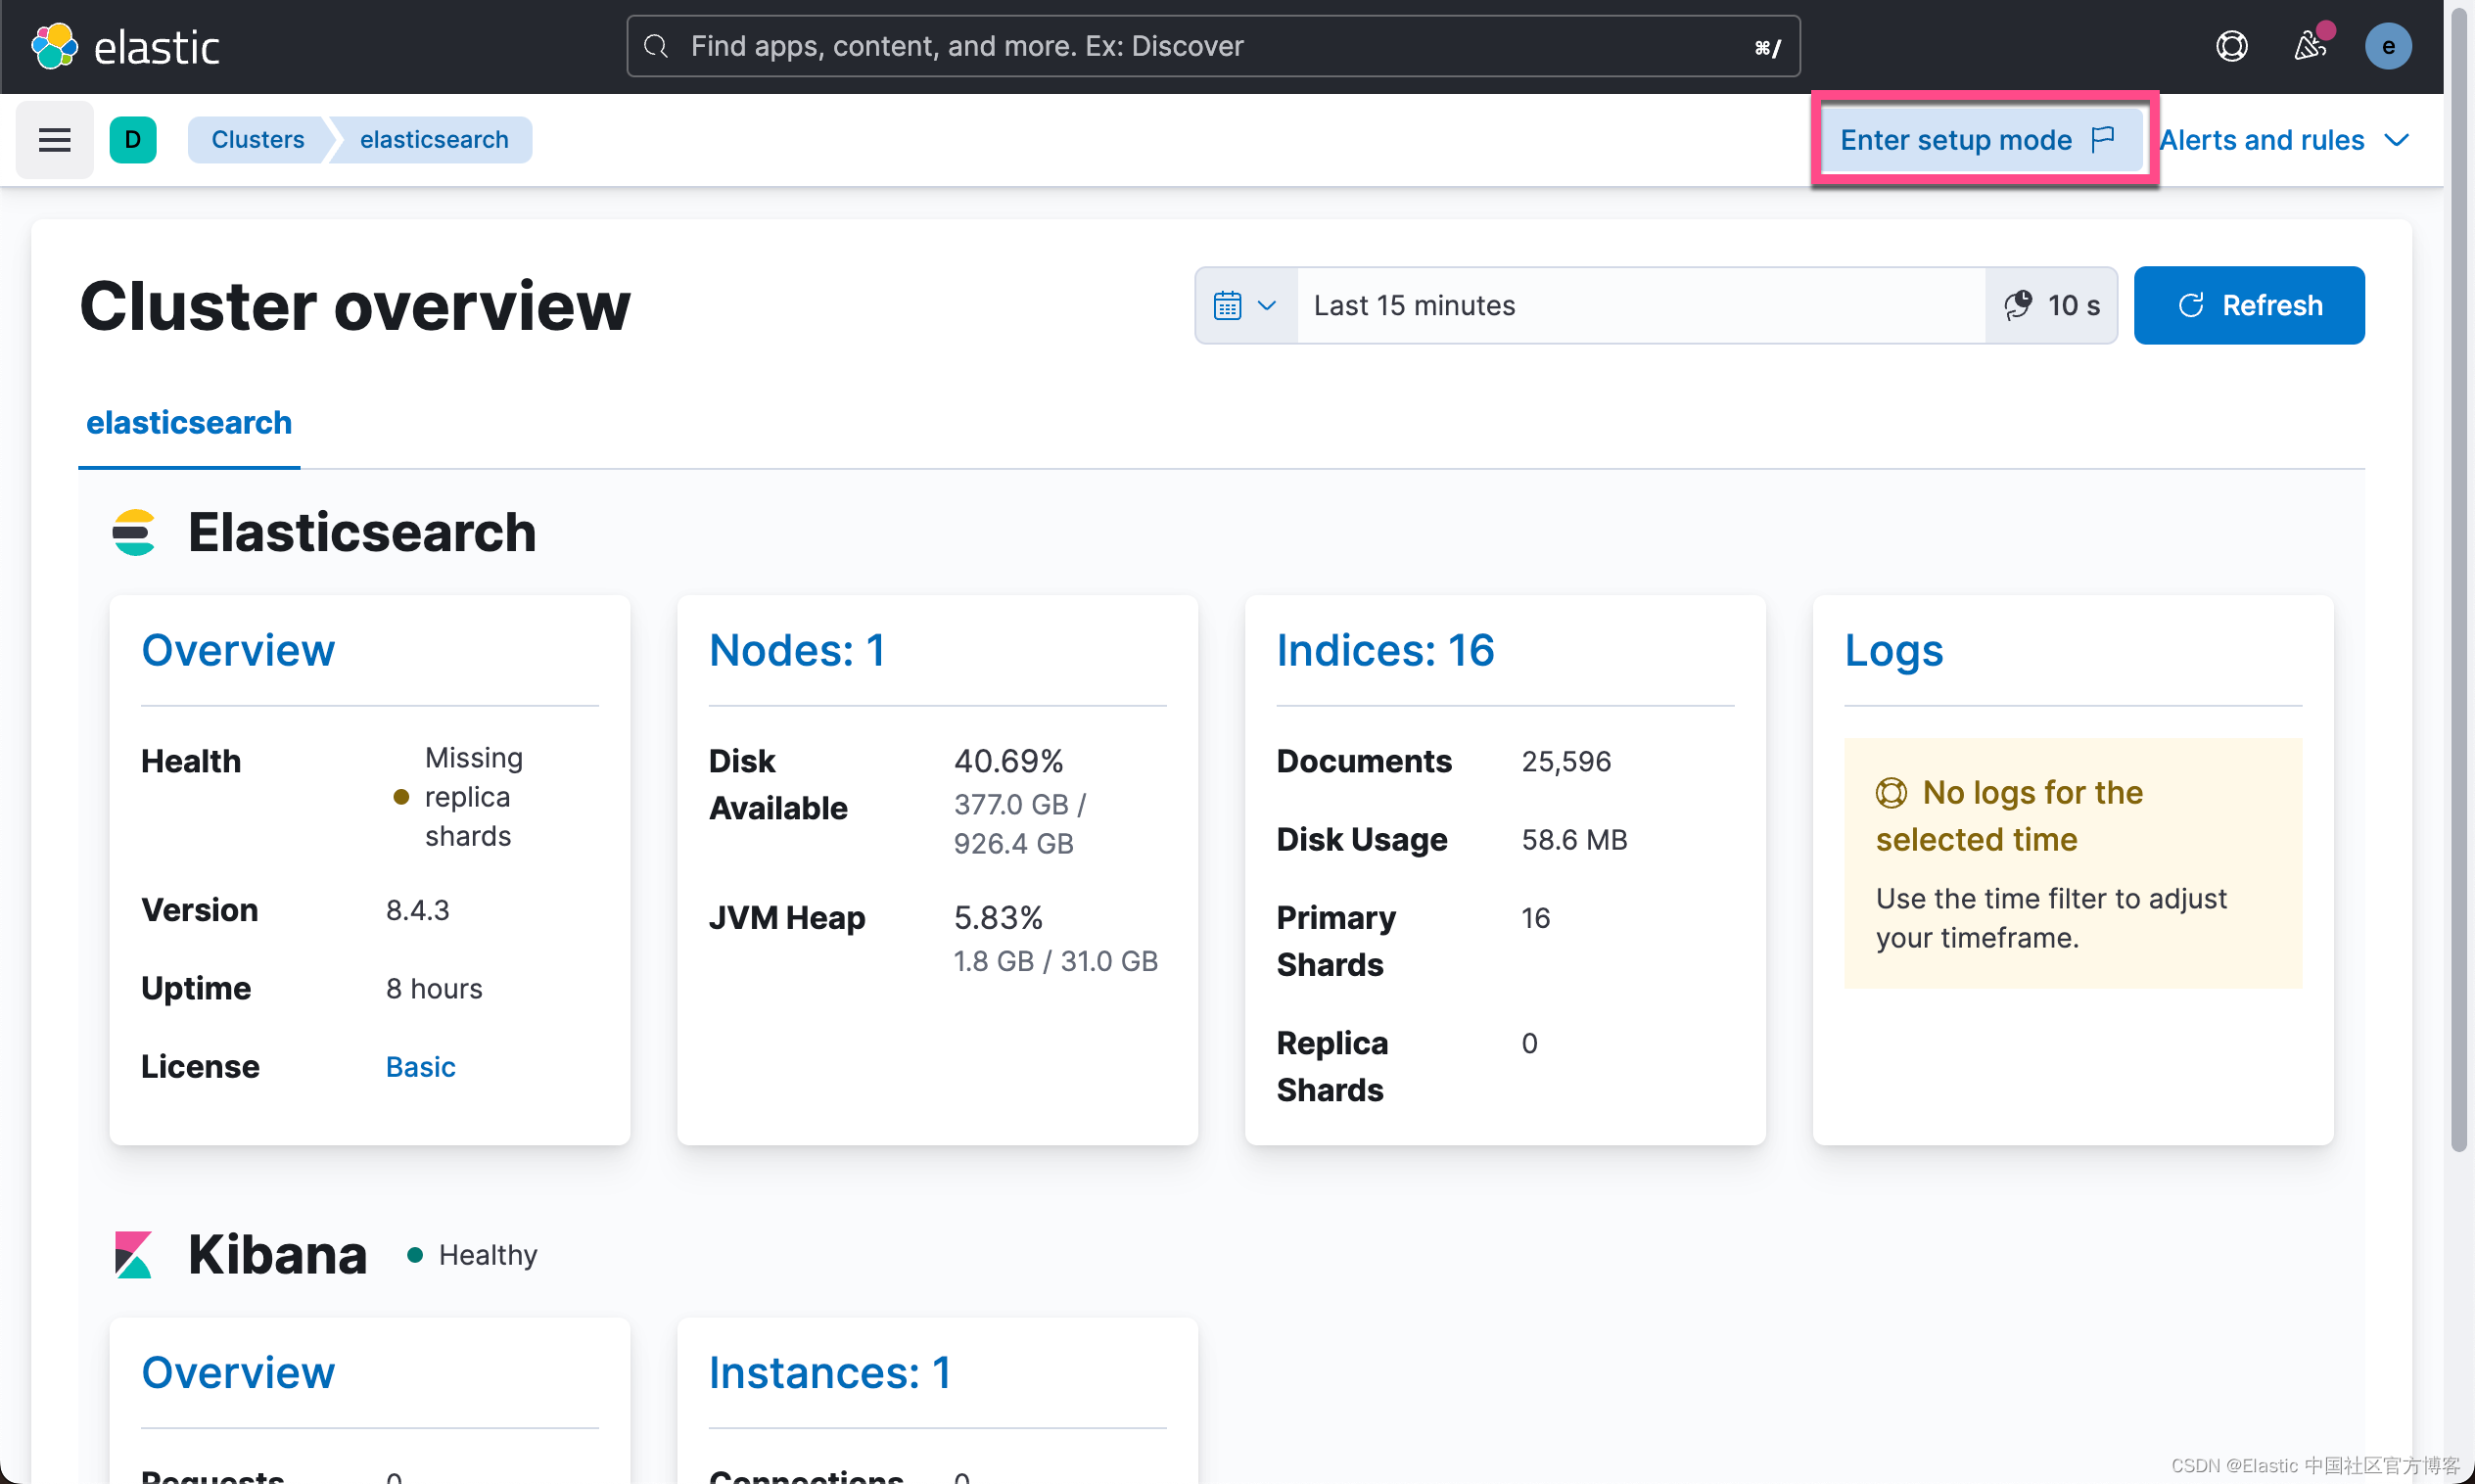Click the user avatar with letter e
Viewport: 2475px width, 1484px height.
pyautogui.click(x=2388, y=46)
